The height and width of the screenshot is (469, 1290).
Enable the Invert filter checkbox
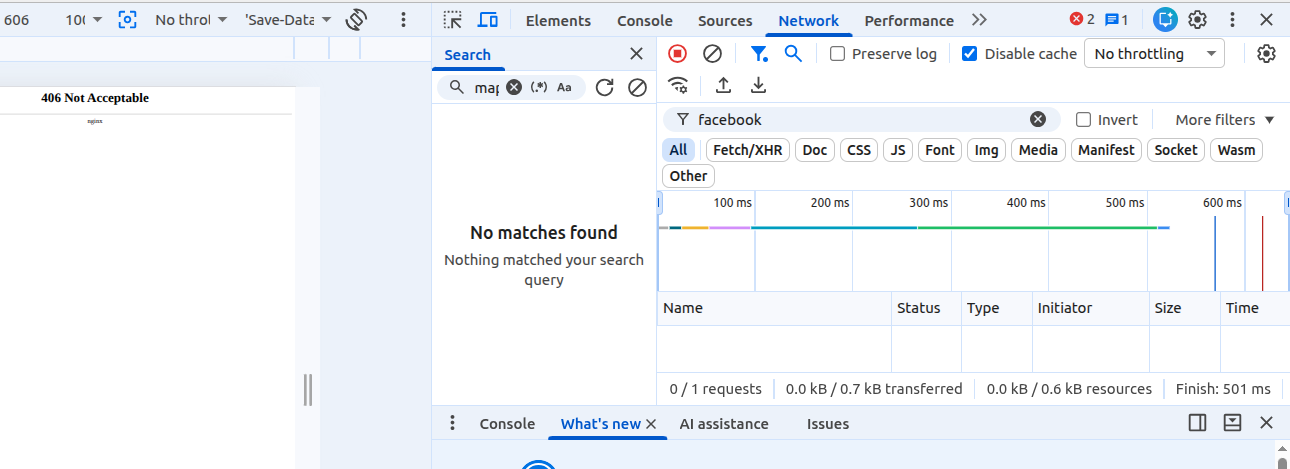(x=1083, y=119)
